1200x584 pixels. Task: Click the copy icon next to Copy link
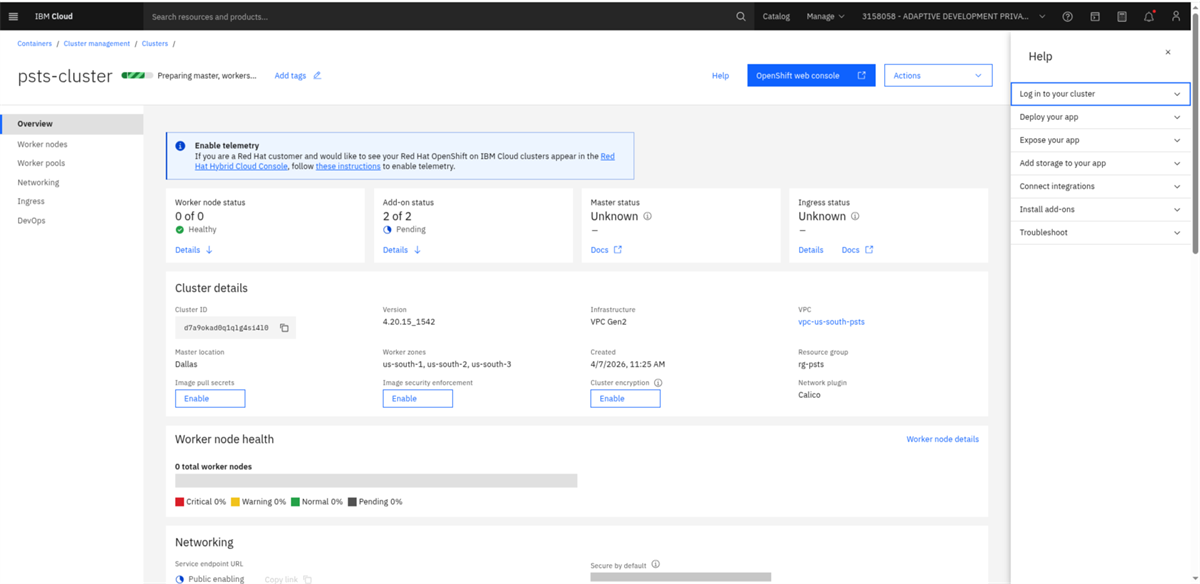(307, 579)
